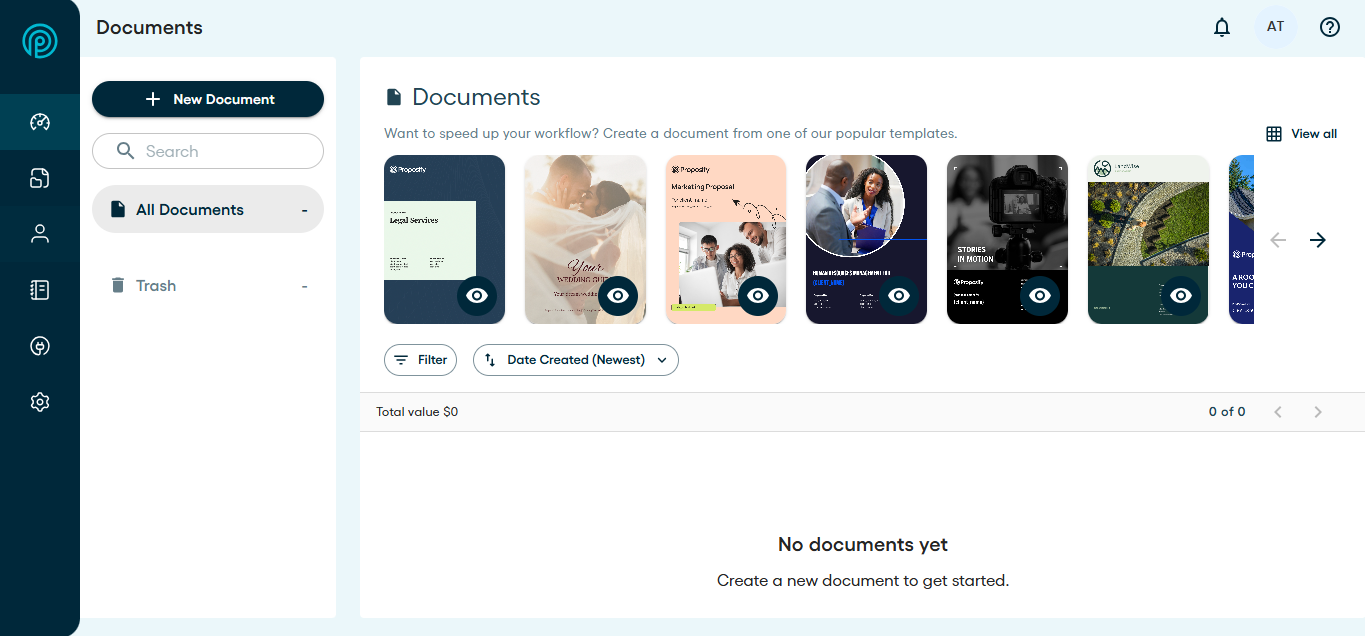The image size is (1365, 636).
Task: Preview the green landscaping template eye icon
Action: 1181,296
